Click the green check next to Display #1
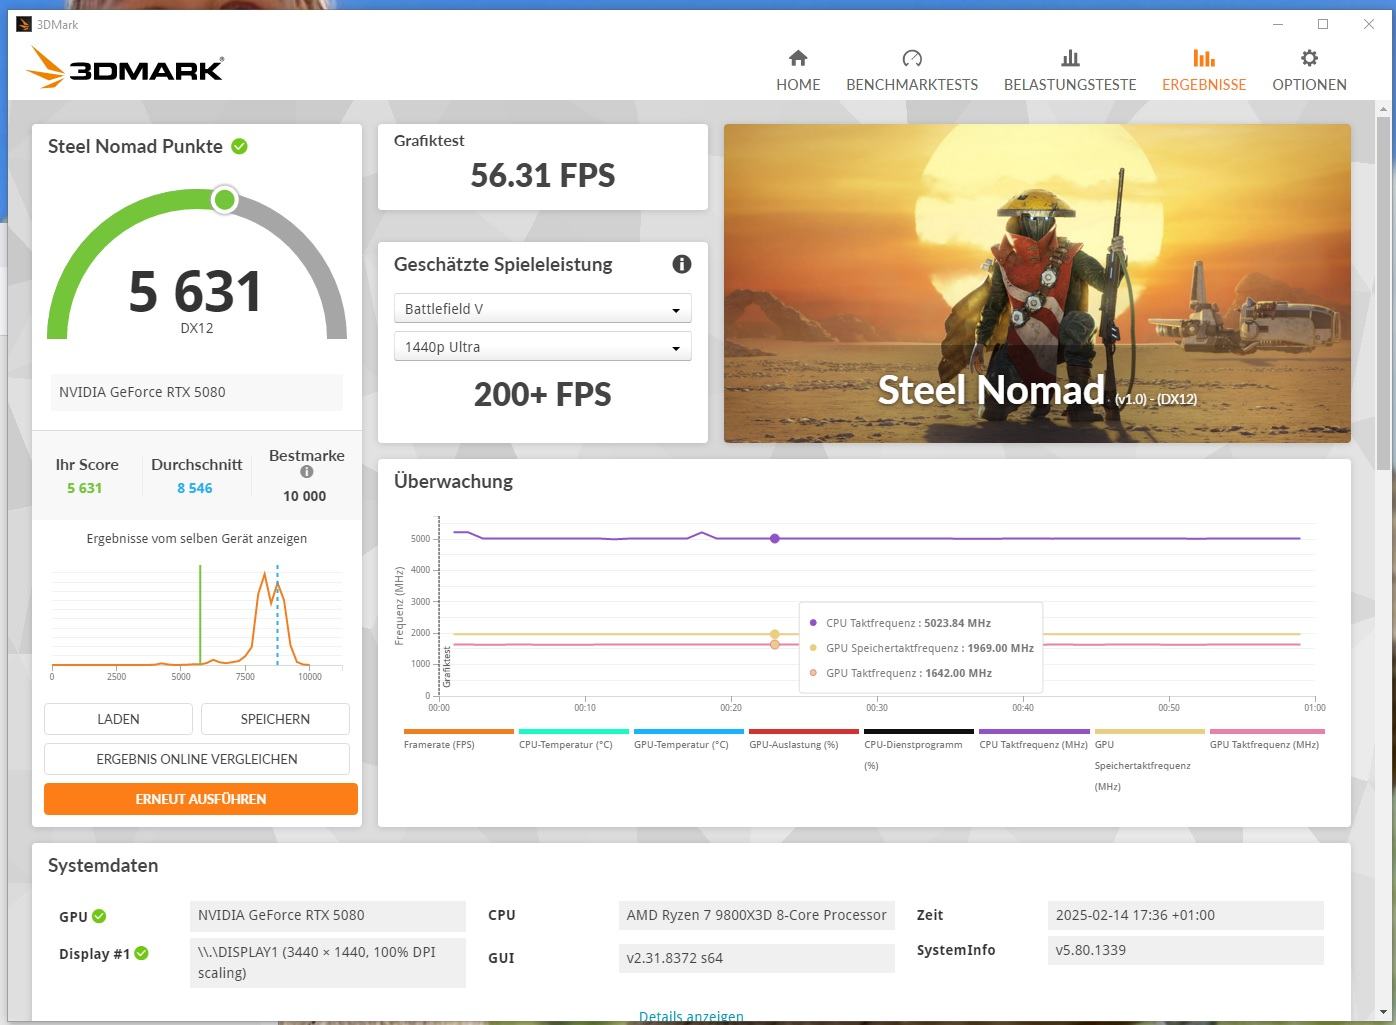The height and width of the screenshot is (1025, 1396). [142, 953]
